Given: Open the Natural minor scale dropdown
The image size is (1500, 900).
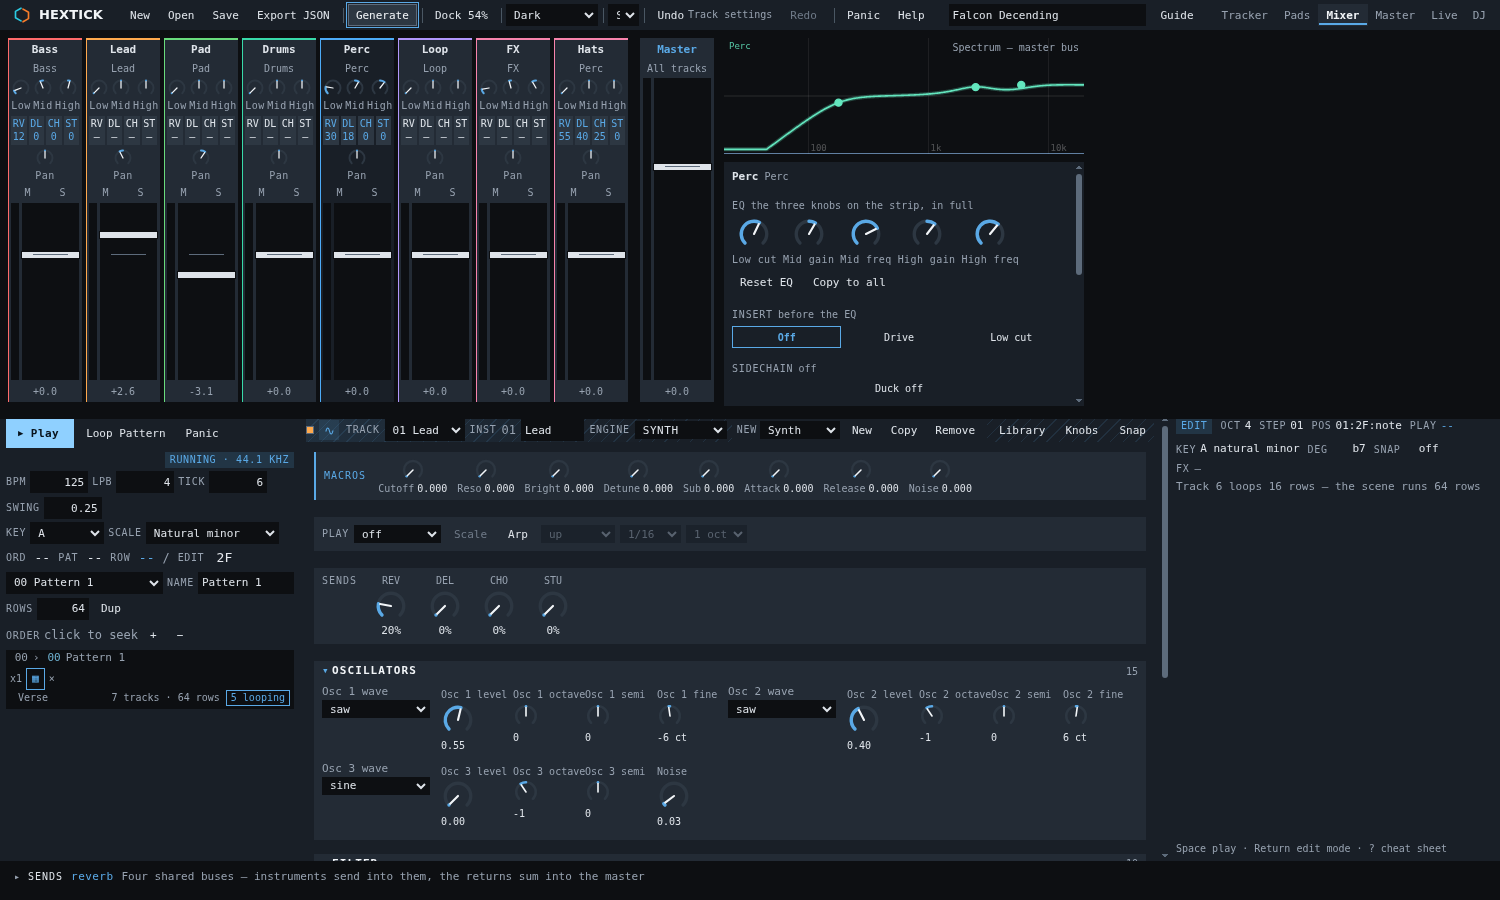Looking at the screenshot, I should point(212,533).
